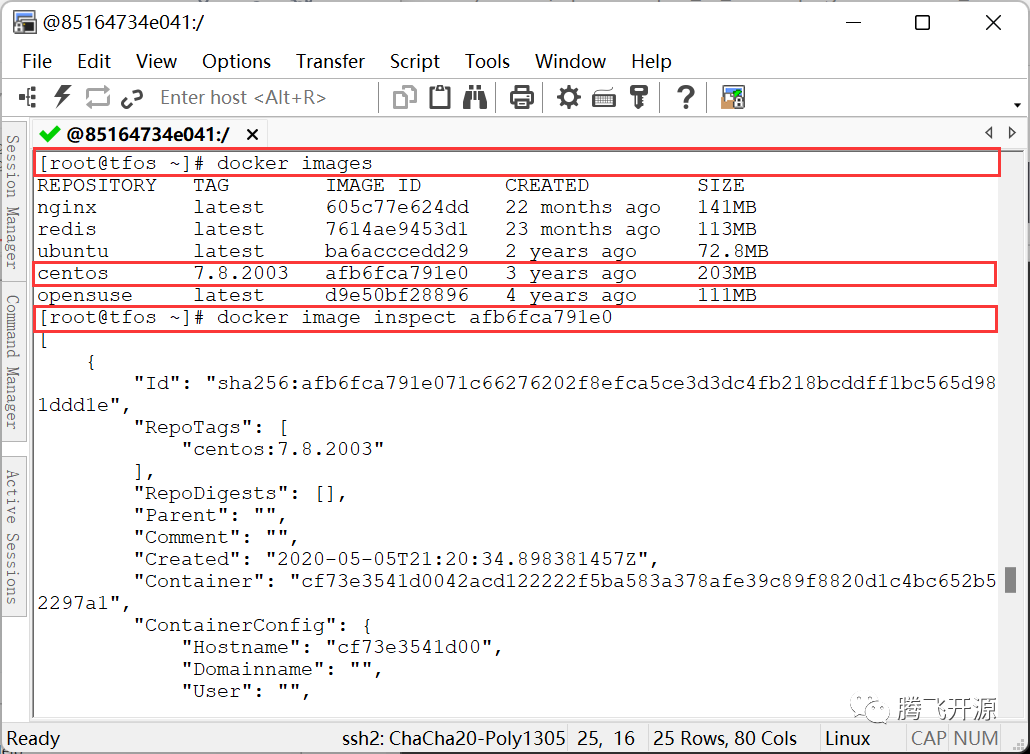Open the File menu

click(x=37, y=61)
